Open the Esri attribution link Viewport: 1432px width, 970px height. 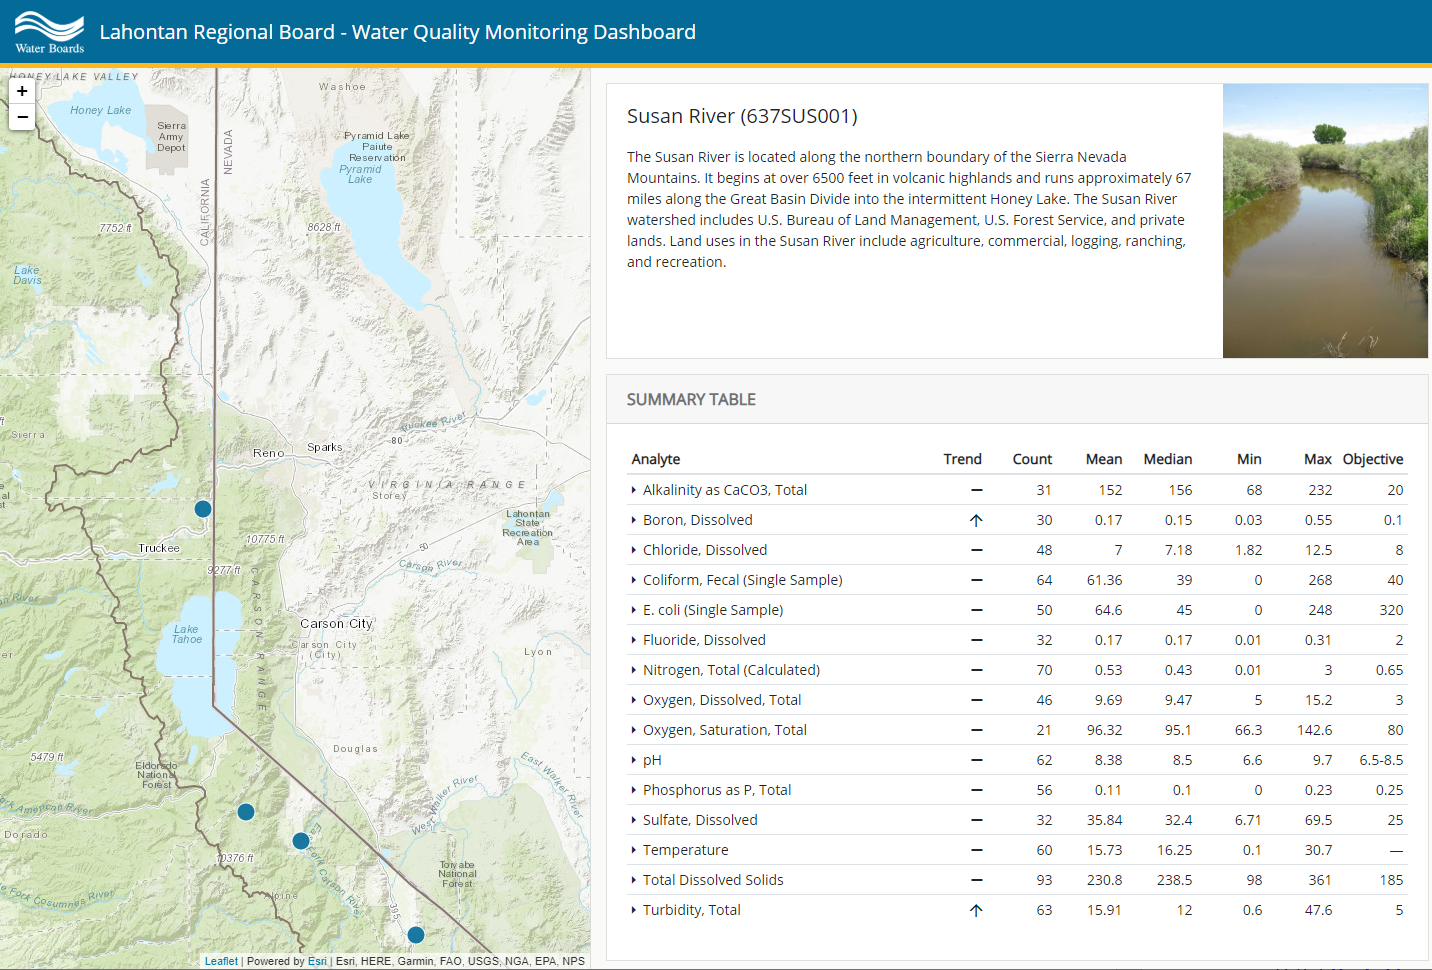point(317,961)
